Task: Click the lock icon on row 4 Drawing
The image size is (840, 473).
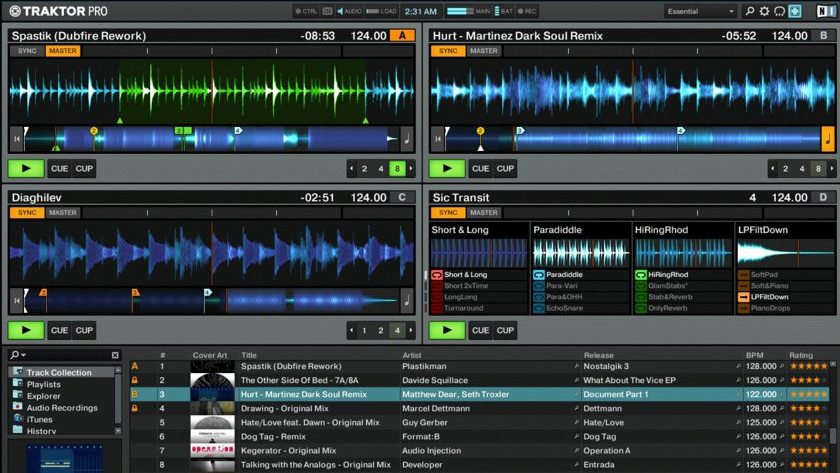Action: tap(134, 408)
